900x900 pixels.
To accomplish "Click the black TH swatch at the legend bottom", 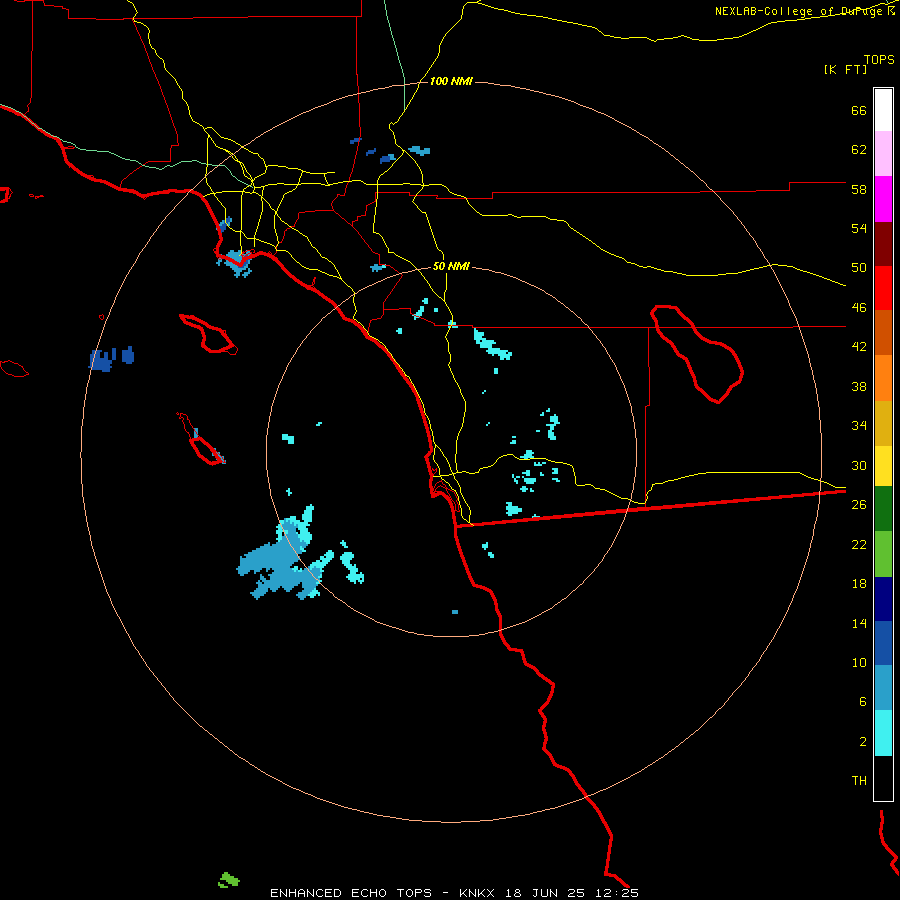I will [x=883, y=778].
